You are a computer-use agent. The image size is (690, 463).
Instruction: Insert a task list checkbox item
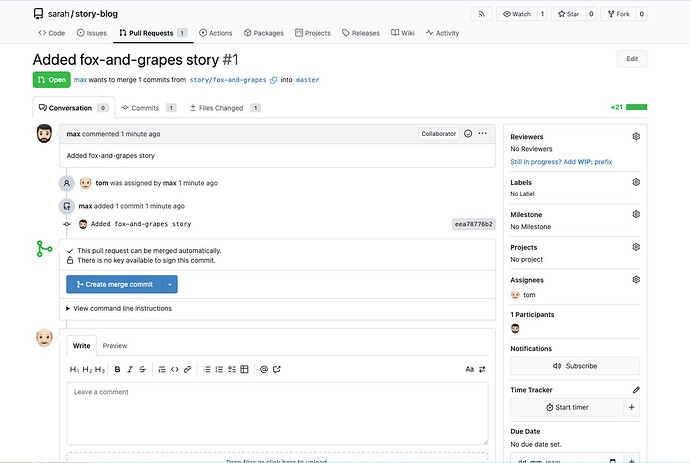(232, 369)
